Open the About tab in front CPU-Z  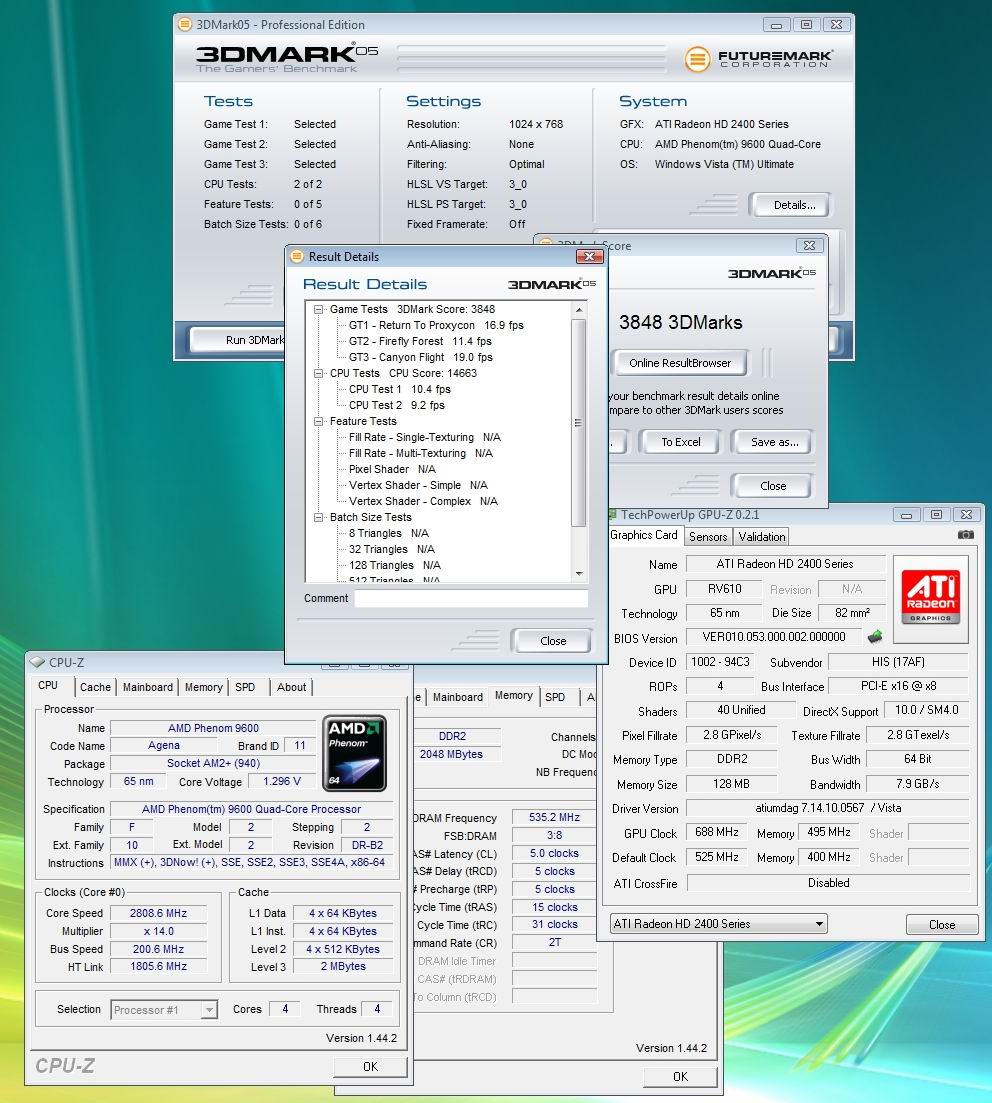pyautogui.click(x=291, y=687)
